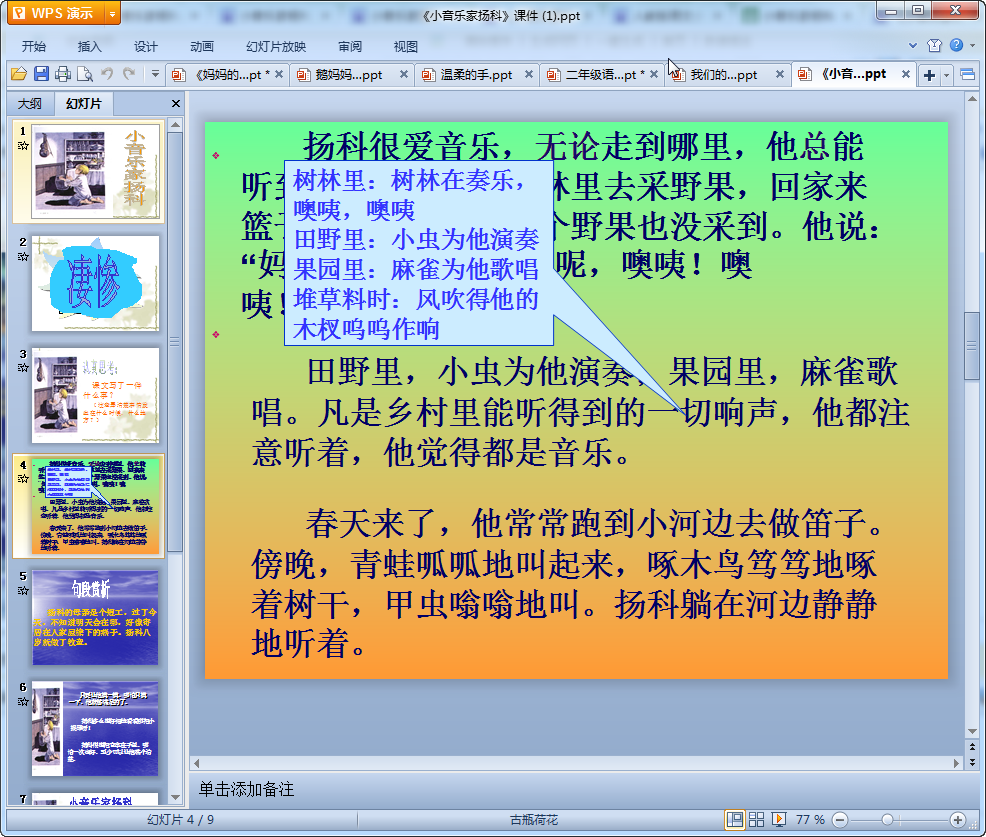986x837 pixels.
Task: Open the folder icon in the quick toolbar
Action: [19, 74]
